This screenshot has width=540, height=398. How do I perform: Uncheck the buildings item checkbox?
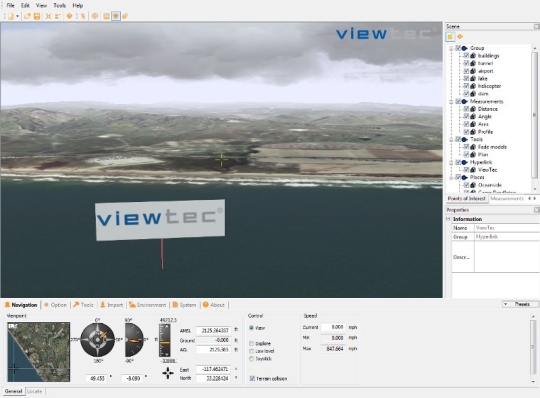(466, 55)
